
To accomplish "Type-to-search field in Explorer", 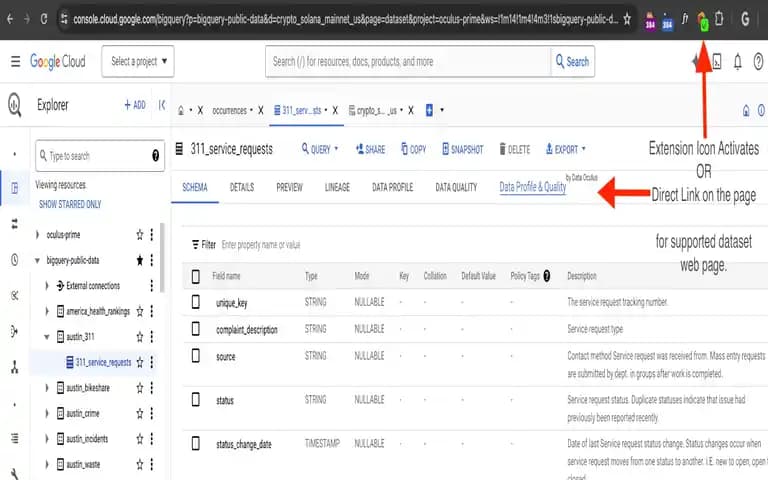I will 100,156.
